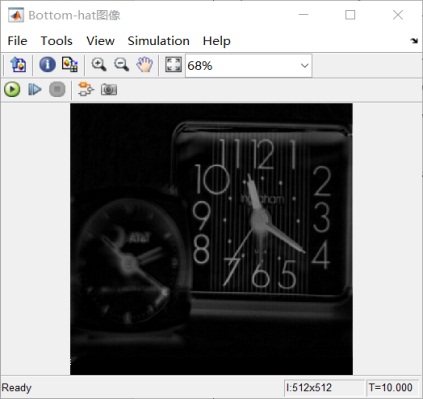Click the Video Information (i) icon

47,64
